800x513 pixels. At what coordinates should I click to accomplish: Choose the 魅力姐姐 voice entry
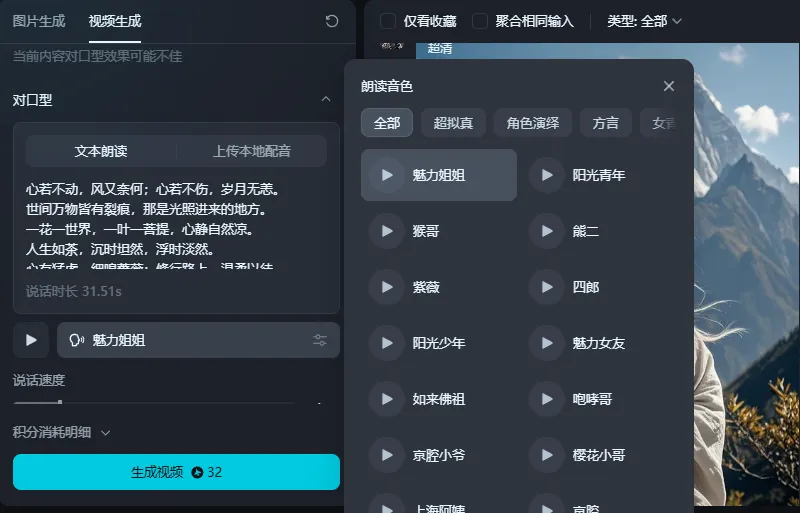439,175
